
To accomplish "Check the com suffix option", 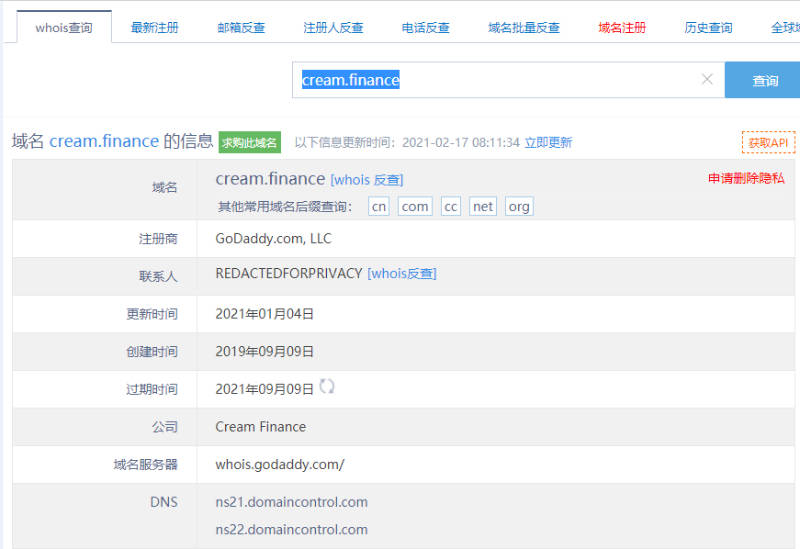I will (415, 206).
